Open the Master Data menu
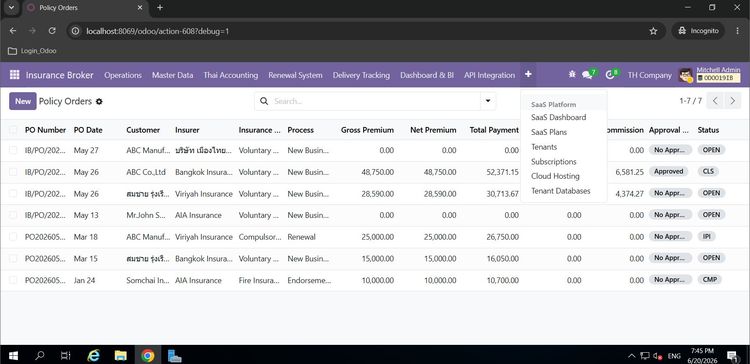Screen dimensions: 750x364 173,75
